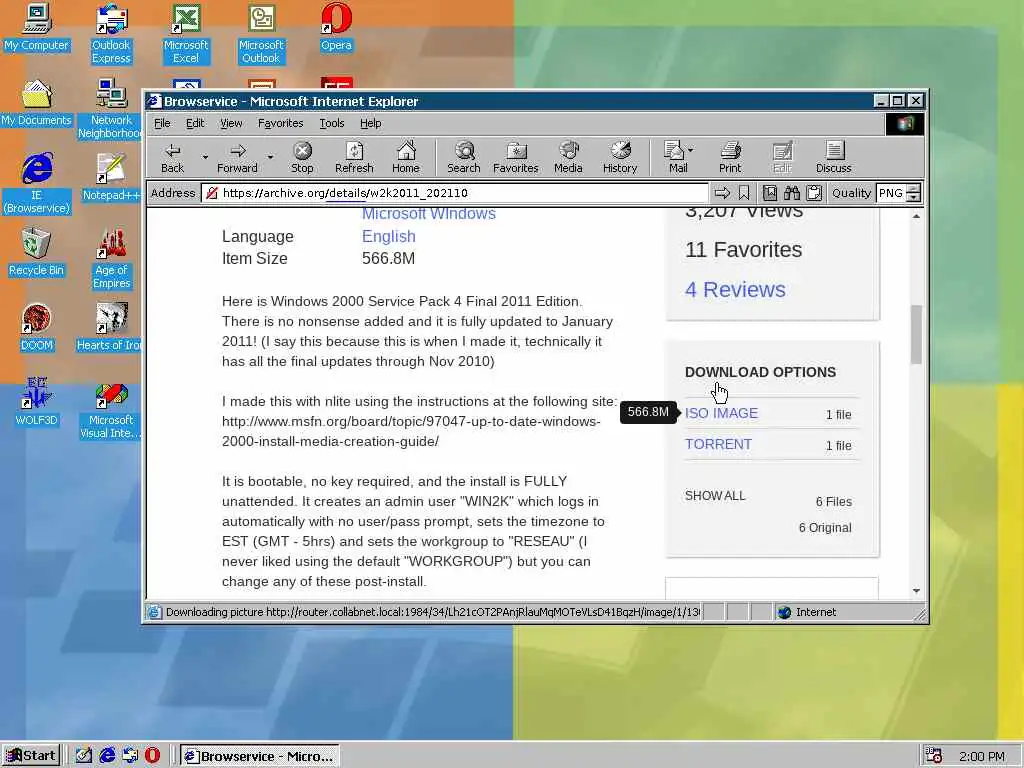Click the Opera quick launch icon
The image size is (1024, 768).
(x=152, y=756)
